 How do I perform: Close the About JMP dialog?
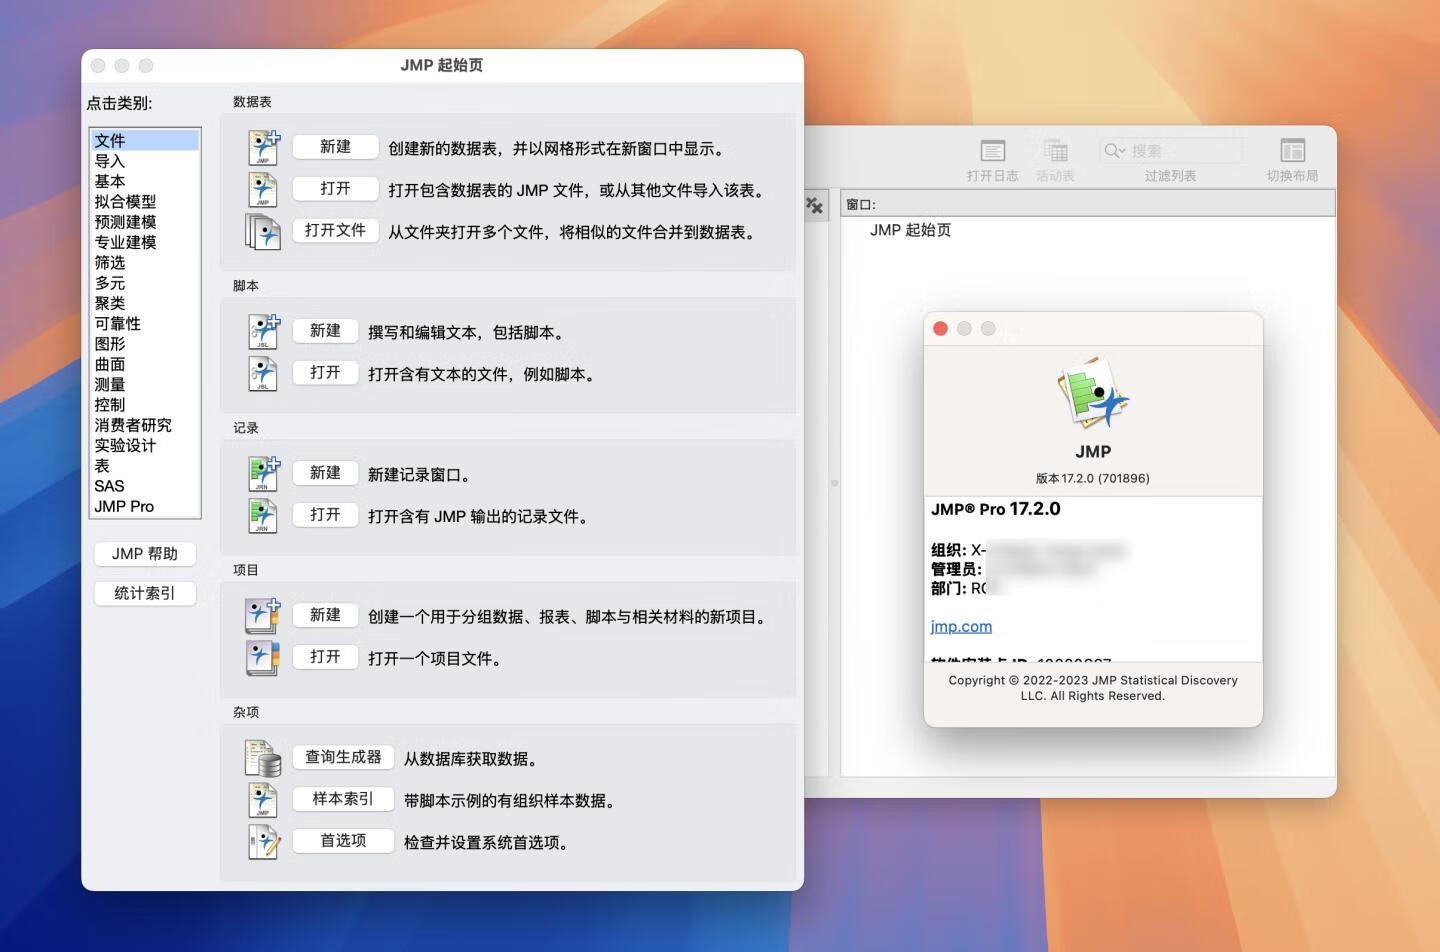[940, 329]
